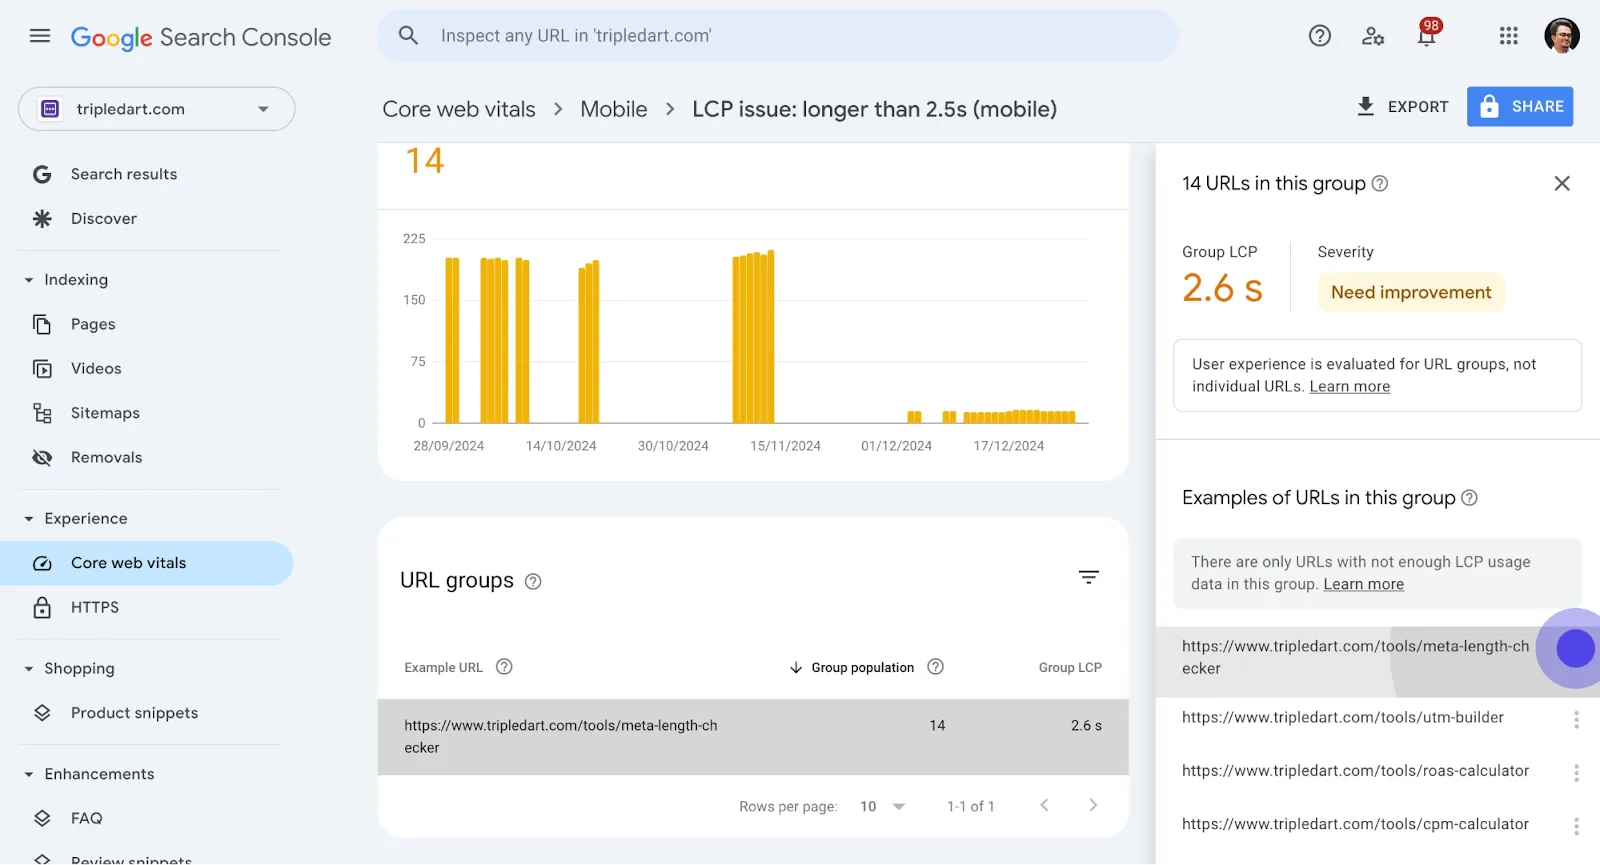
Task: Open the help question mark icon
Action: (x=1320, y=36)
